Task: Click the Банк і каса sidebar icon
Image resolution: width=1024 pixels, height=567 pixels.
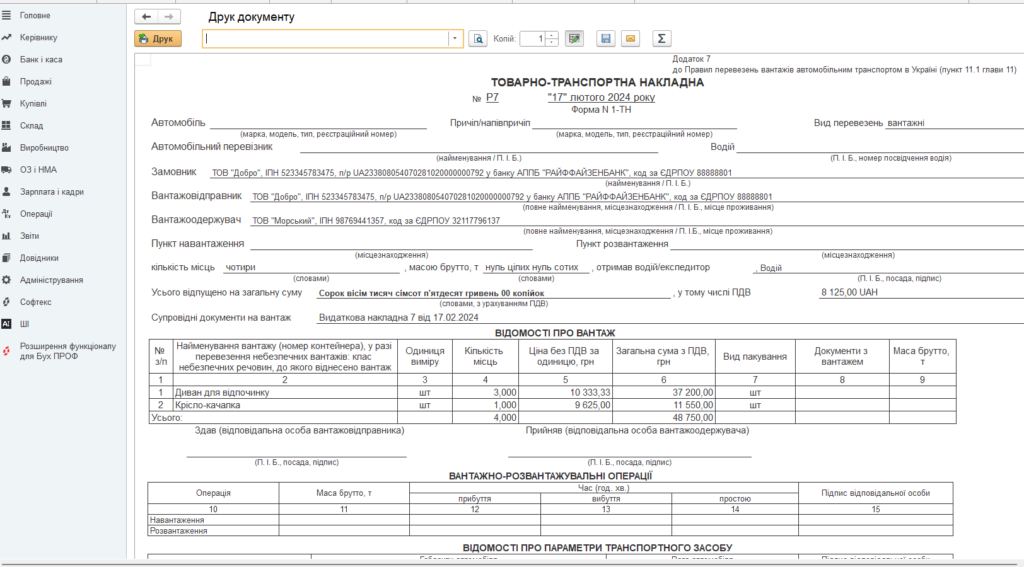Action: (7, 59)
